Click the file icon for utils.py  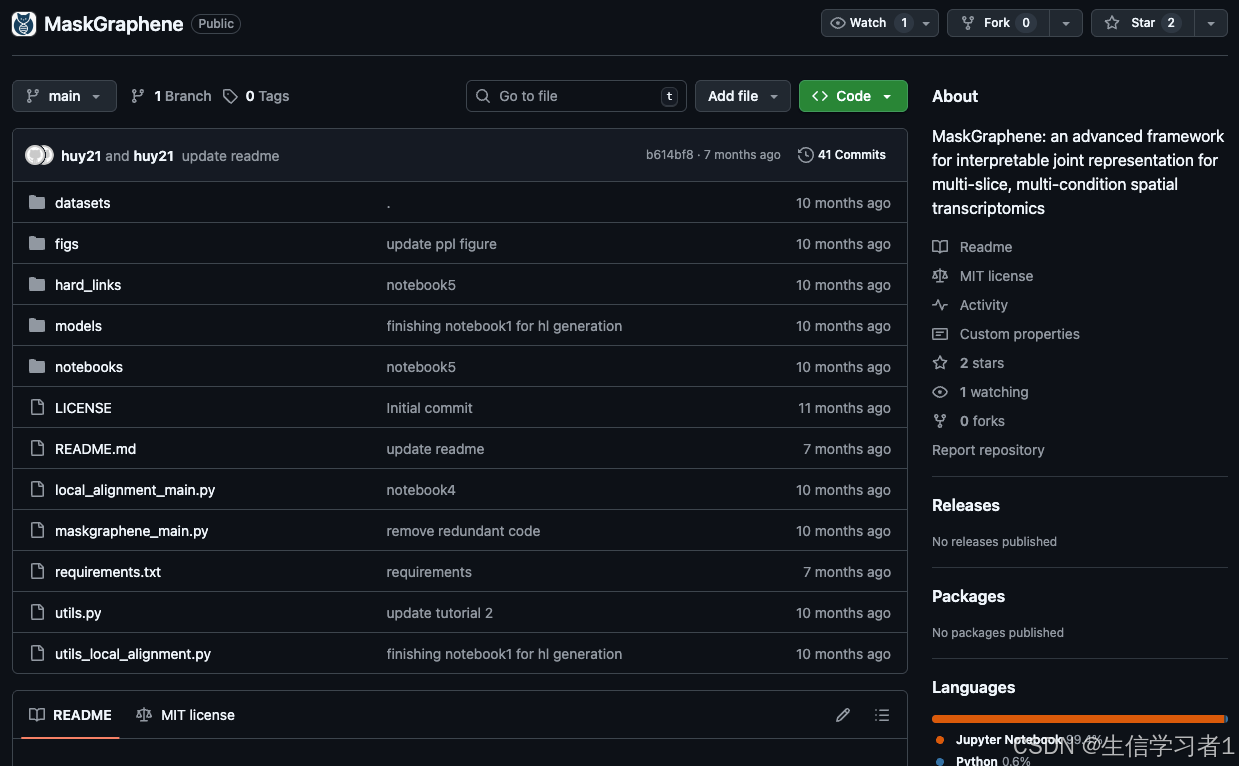[x=37, y=613]
